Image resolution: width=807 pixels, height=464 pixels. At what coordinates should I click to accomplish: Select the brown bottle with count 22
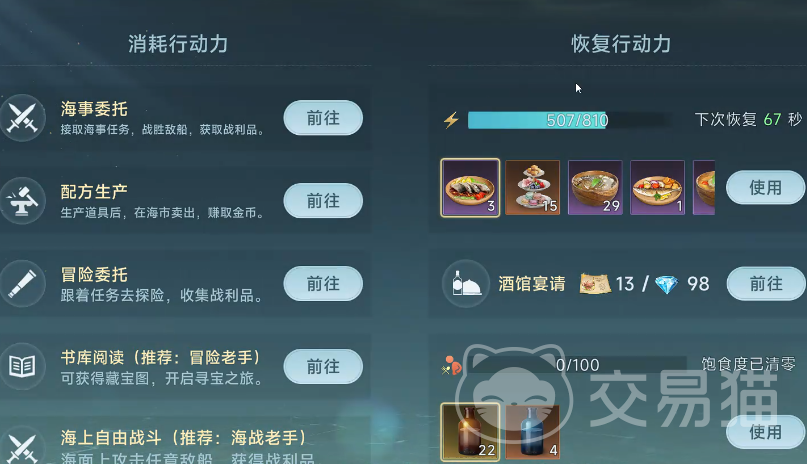[x=470, y=432]
